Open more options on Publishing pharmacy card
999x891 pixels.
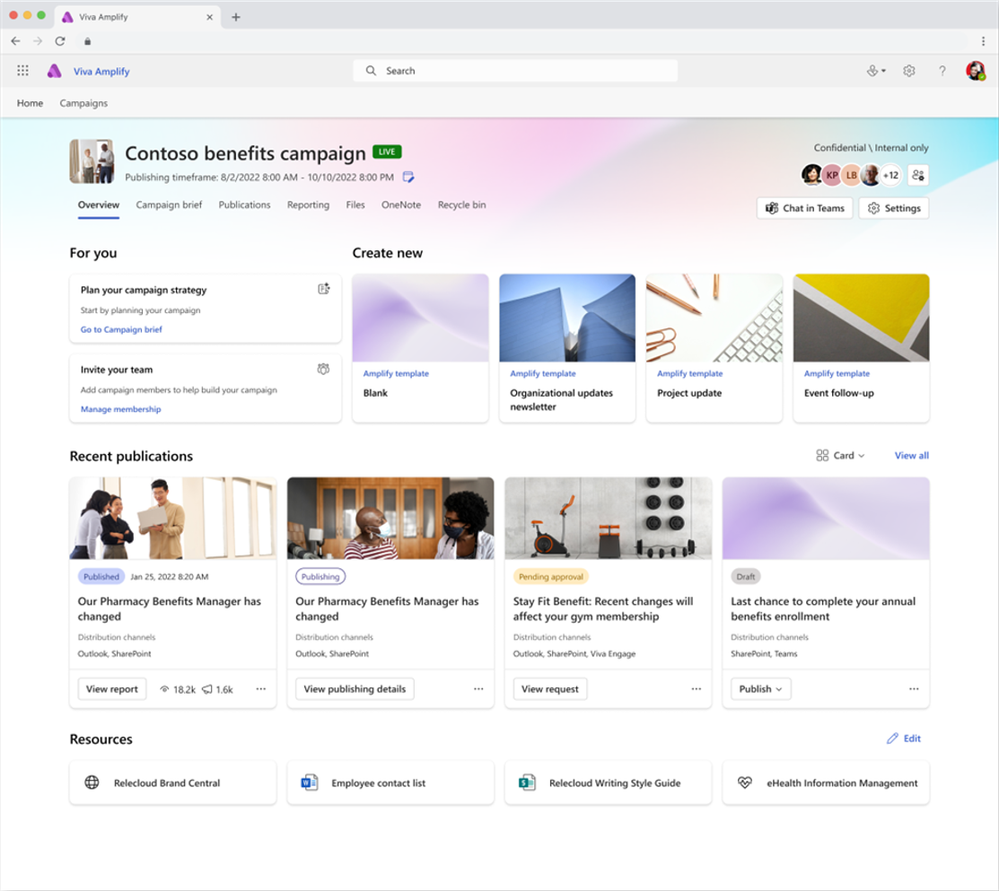pos(478,689)
